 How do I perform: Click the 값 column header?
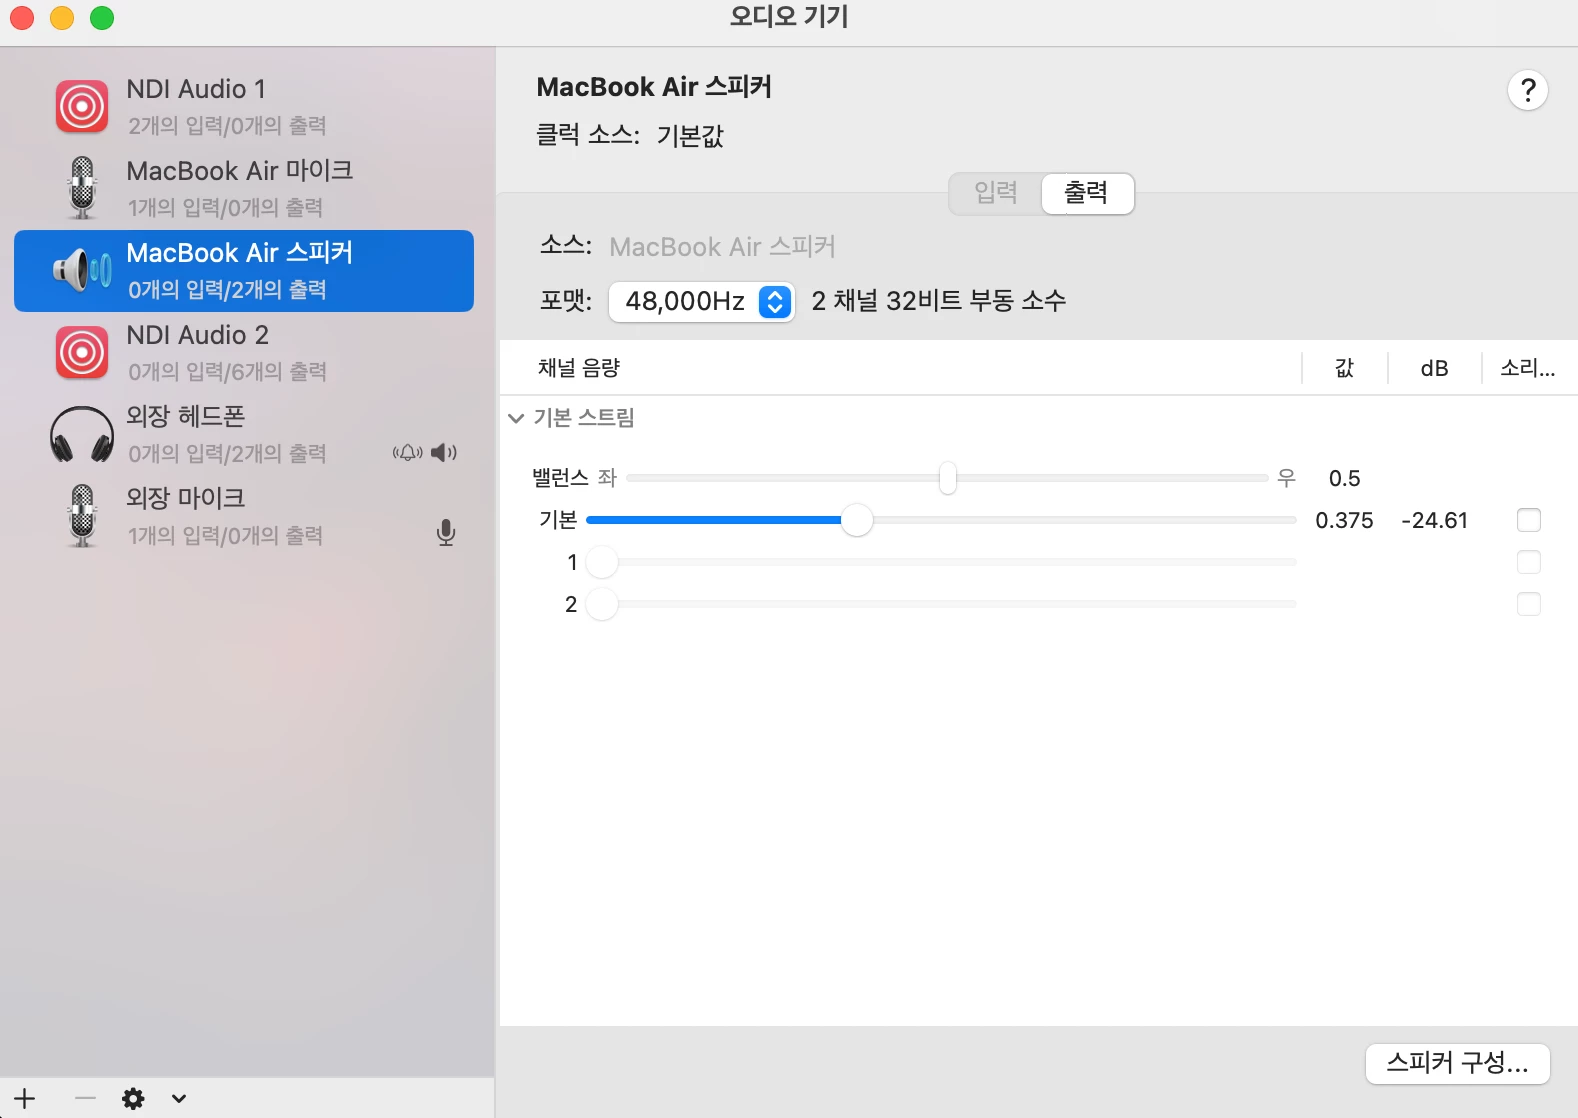[1344, 368]
